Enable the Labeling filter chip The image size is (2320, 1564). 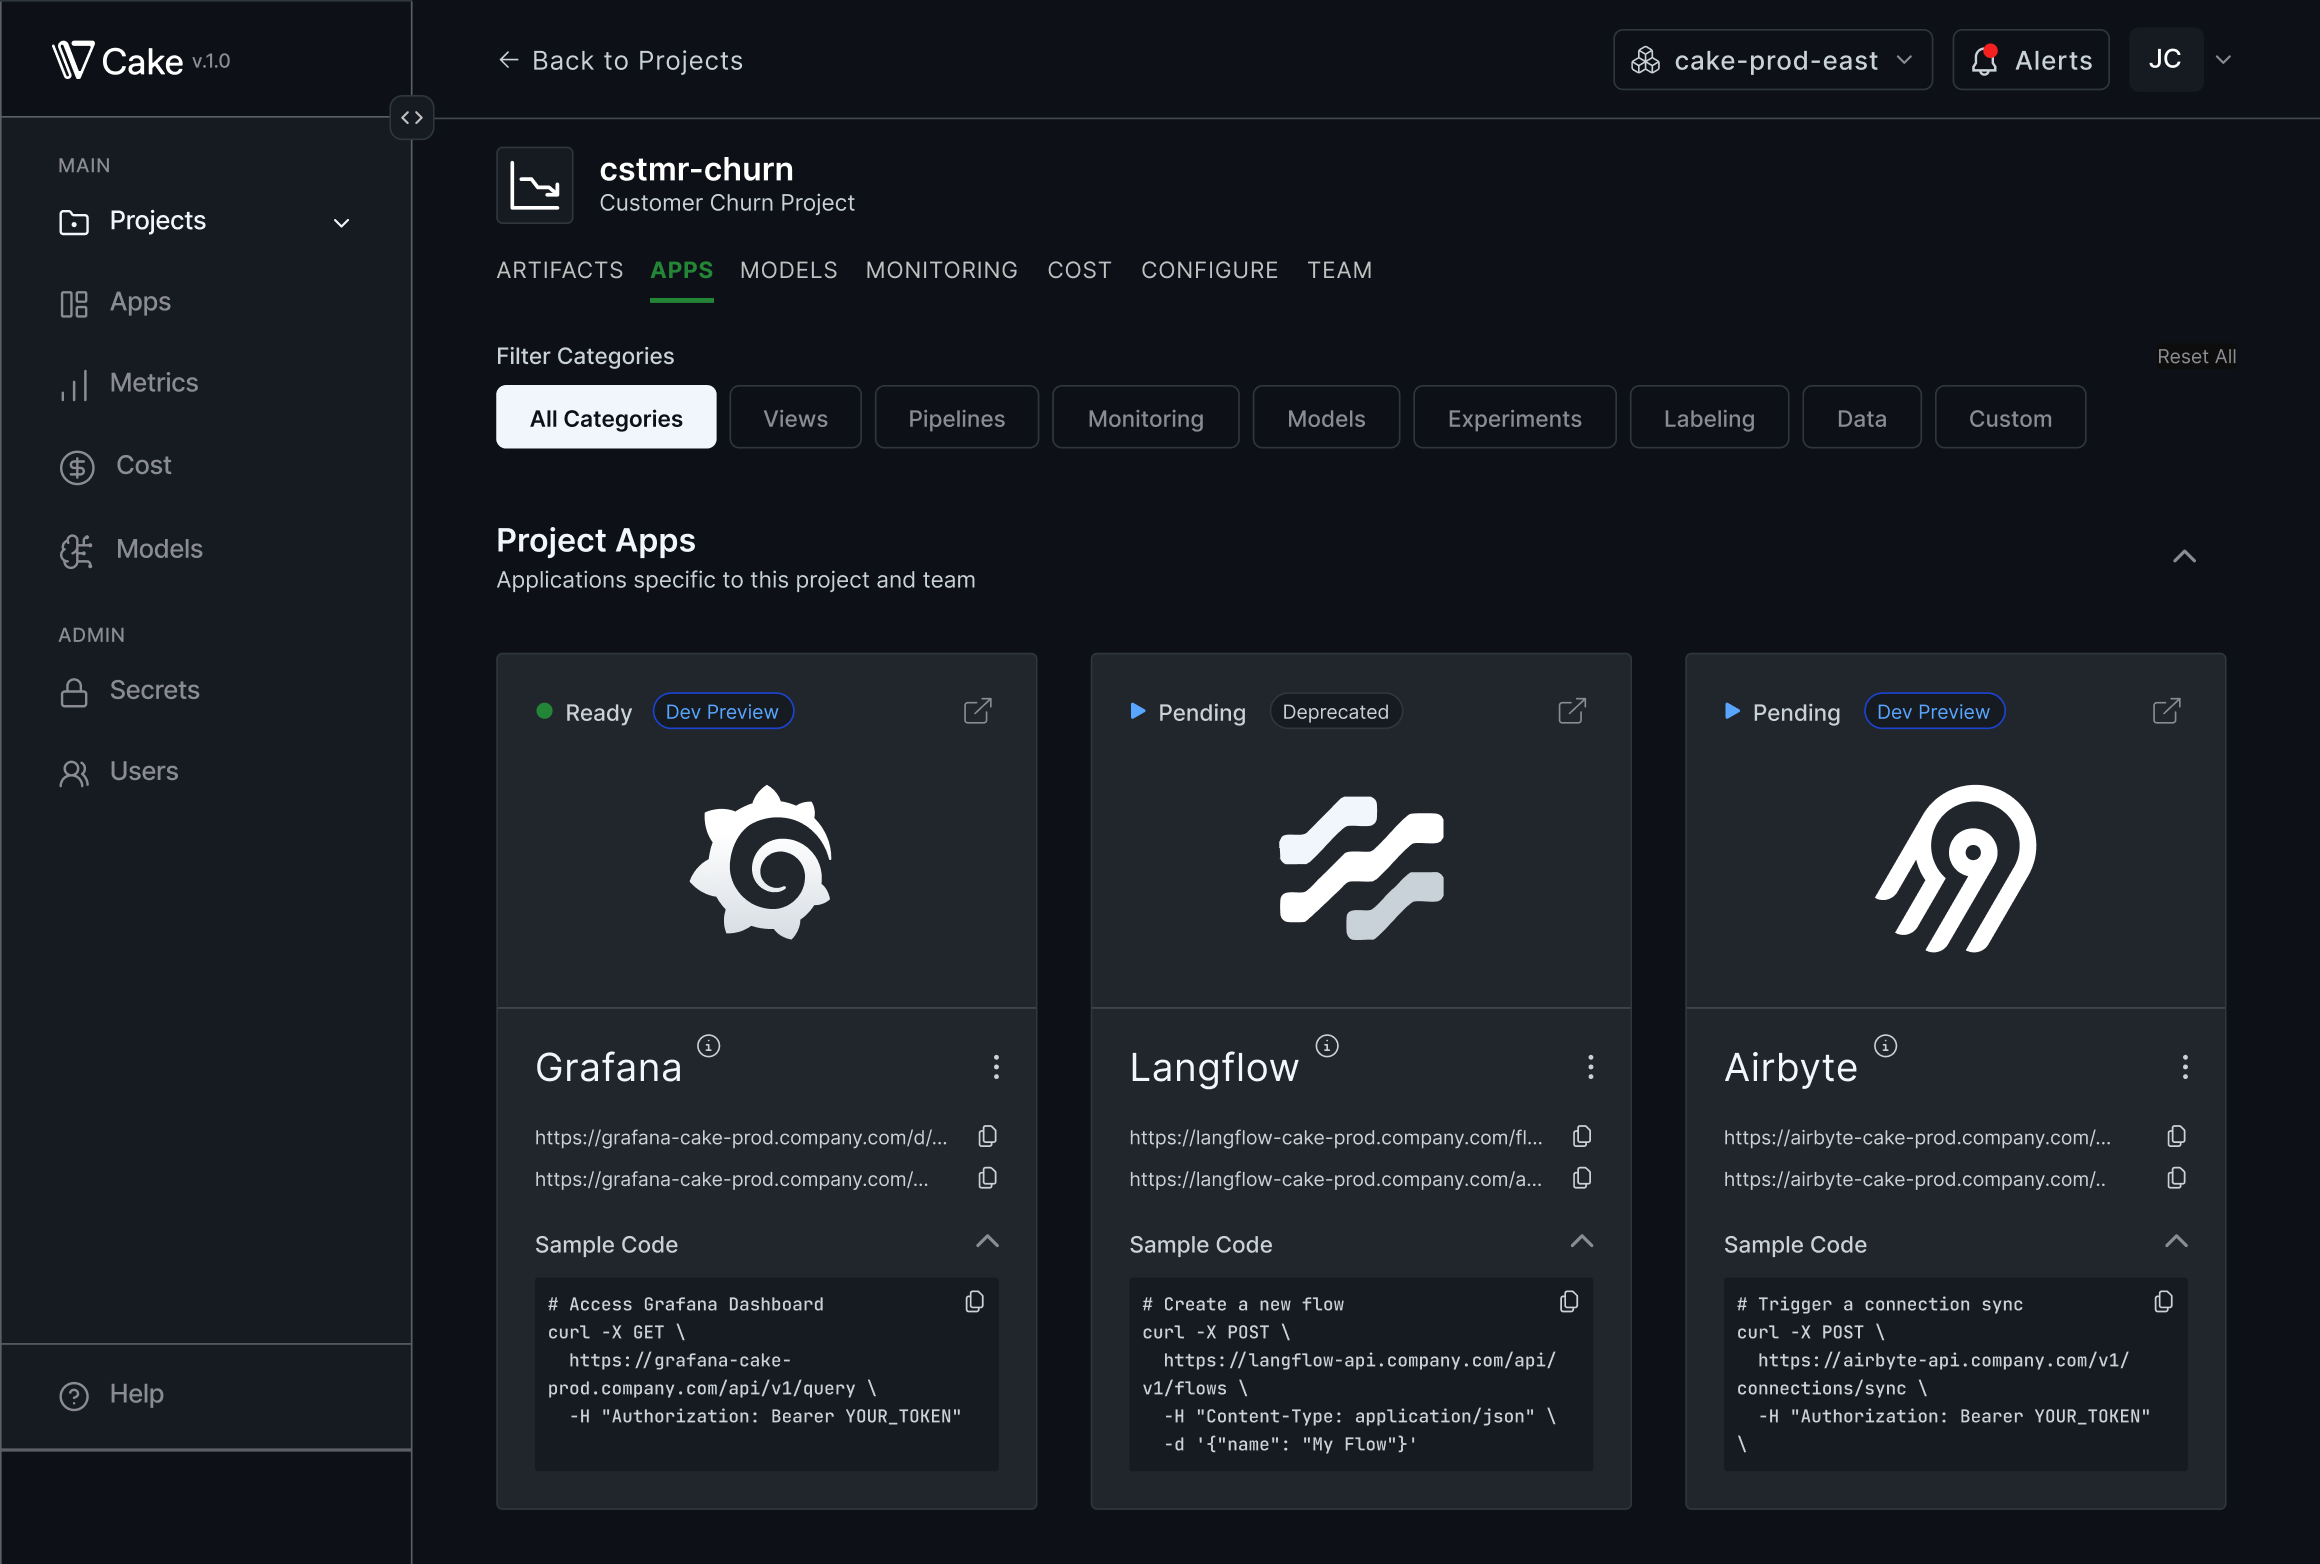[x=1708, y=418]
